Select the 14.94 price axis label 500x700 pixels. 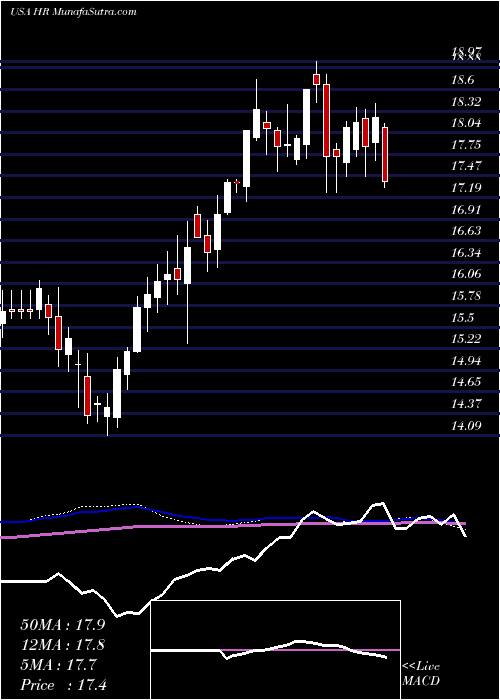467,361
